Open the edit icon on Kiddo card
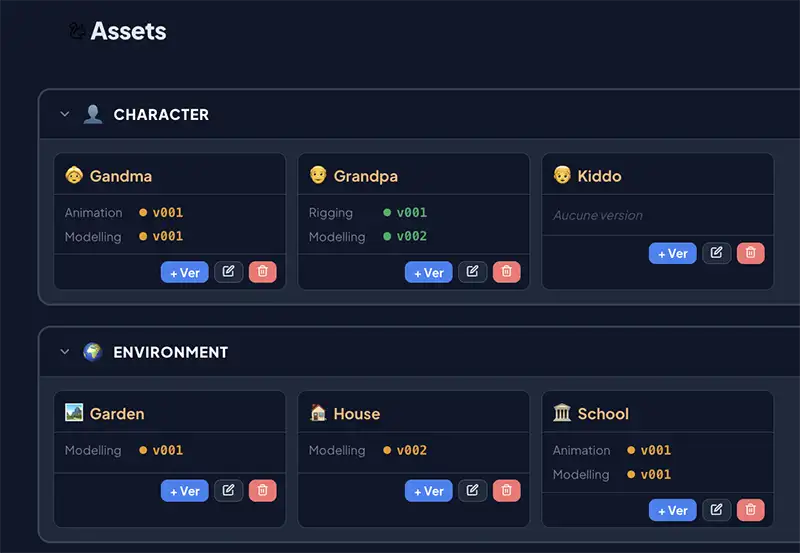 pyautogui.click(x=717, y=253)
